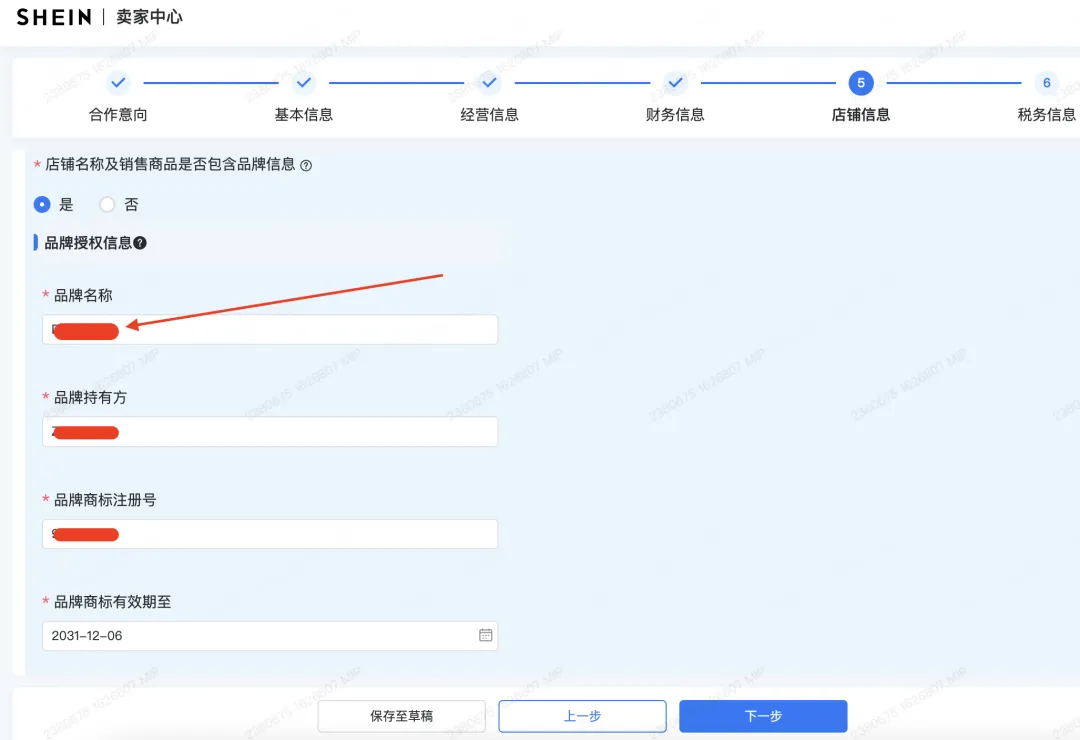This screenshot has height=740, width=1080.
Task: Click the 卖家中心 header label
Action: tap(149, 17)
